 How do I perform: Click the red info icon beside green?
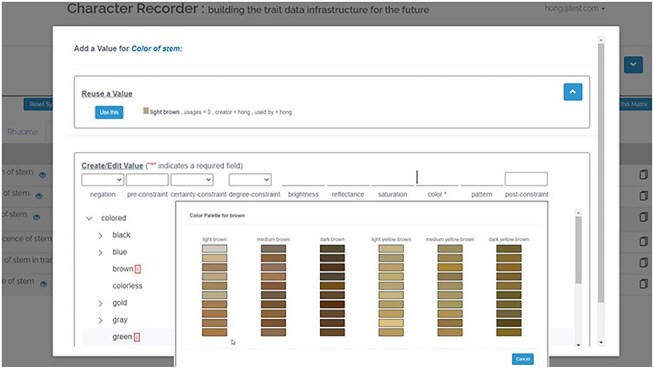click(x=137, y=337)
